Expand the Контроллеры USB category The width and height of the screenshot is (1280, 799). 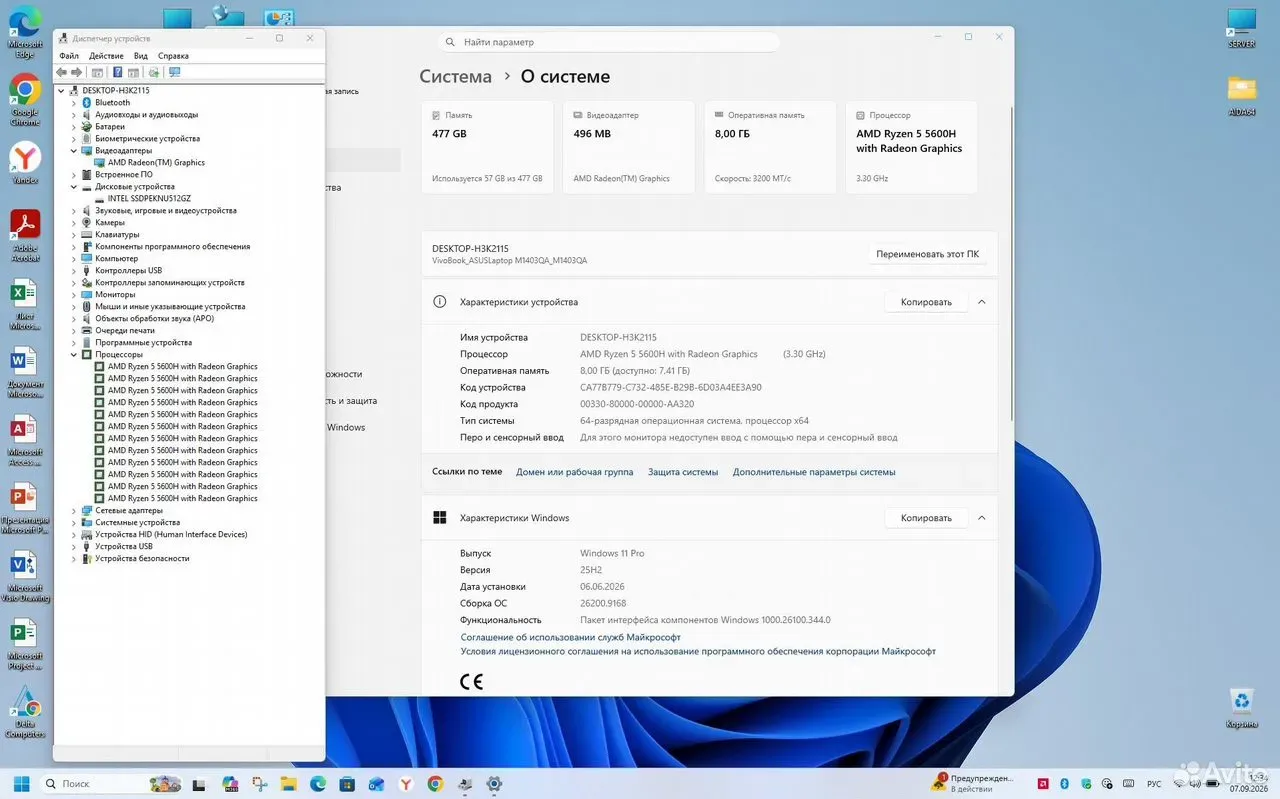[x=73, y=270]
